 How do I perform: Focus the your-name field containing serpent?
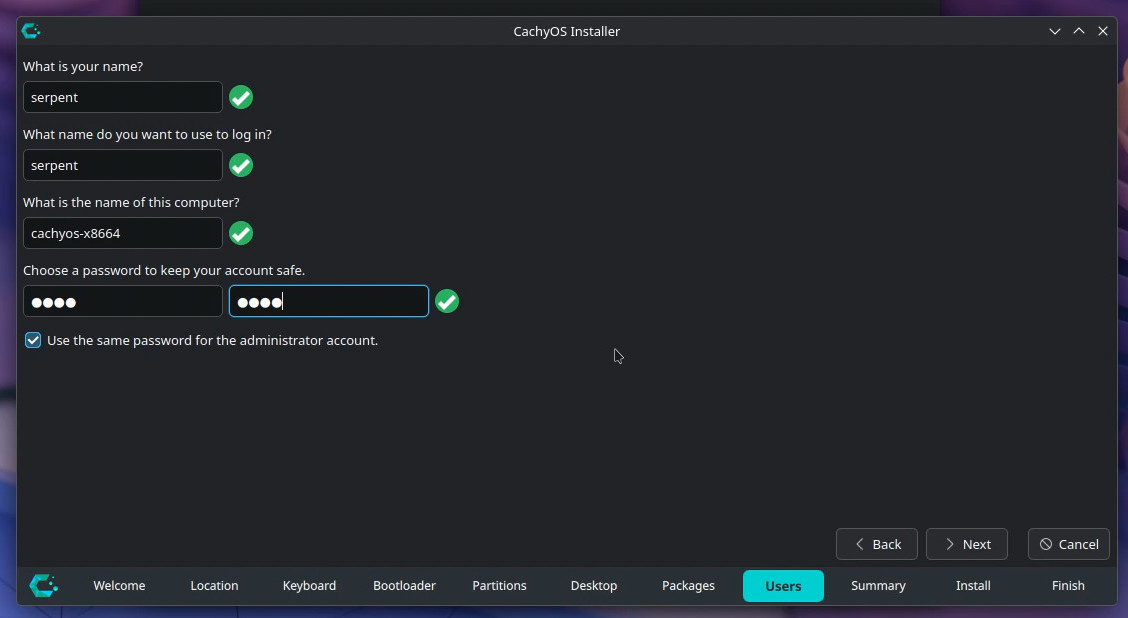123,97
